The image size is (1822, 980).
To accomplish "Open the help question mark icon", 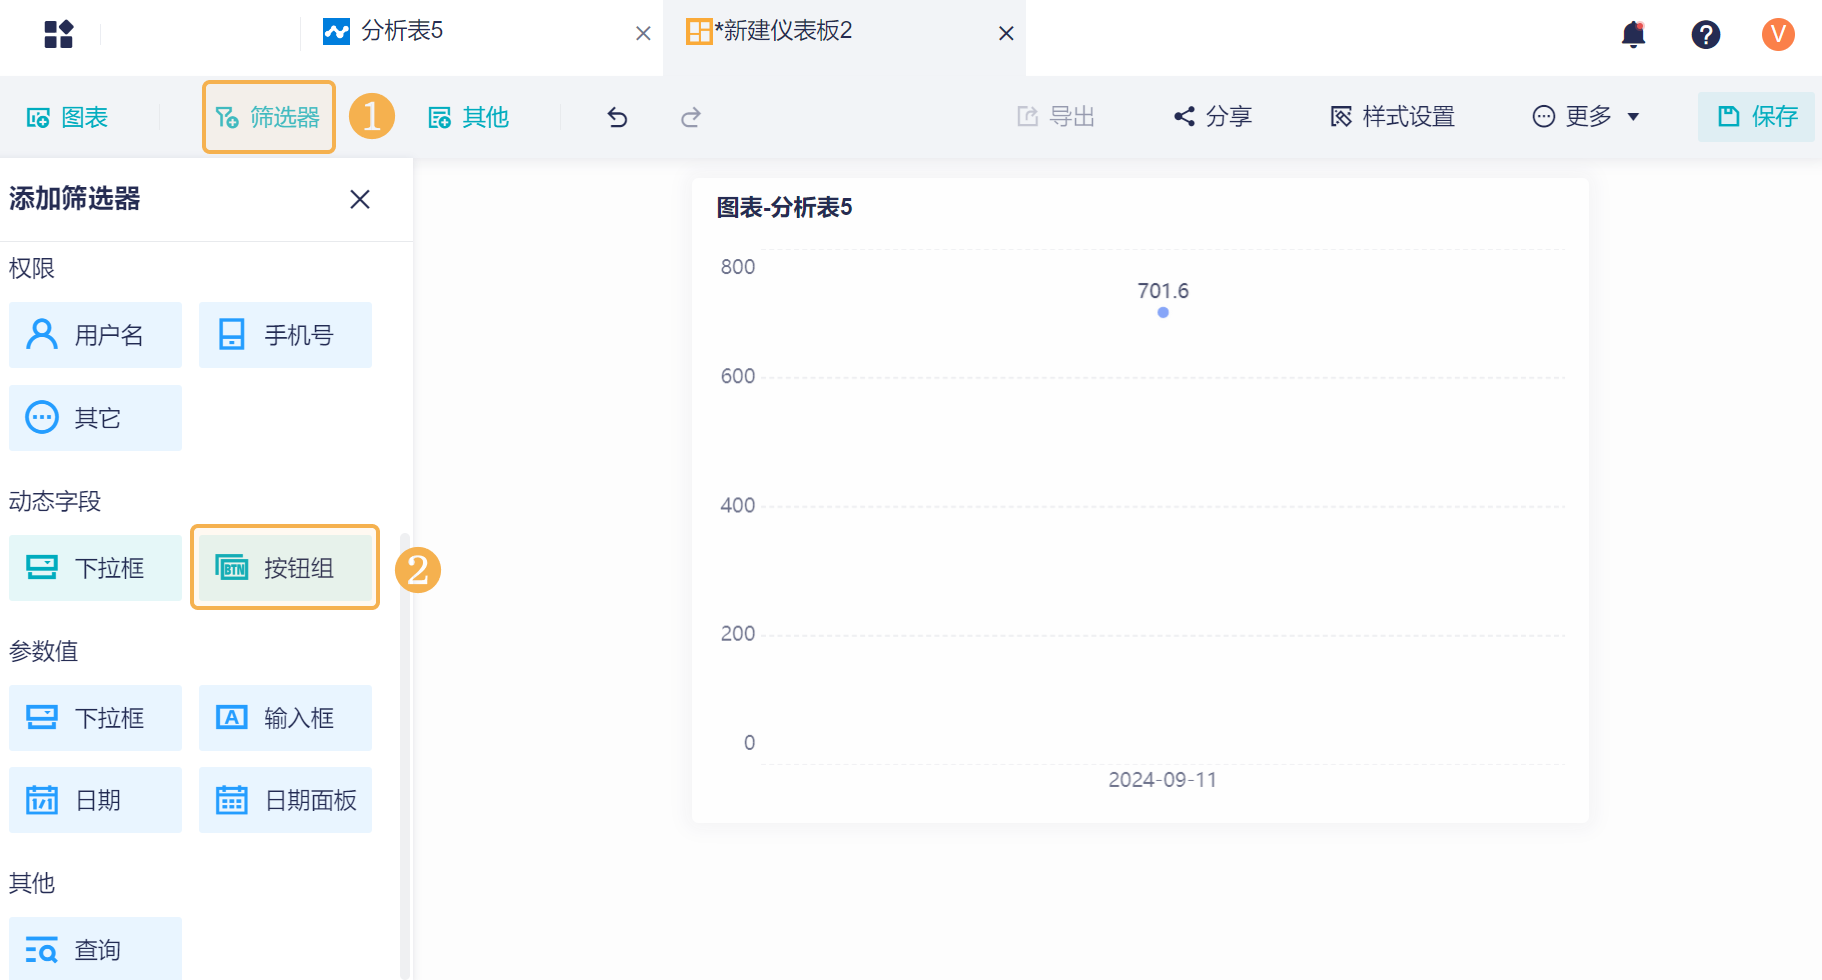I will (x=1705, y=35).
